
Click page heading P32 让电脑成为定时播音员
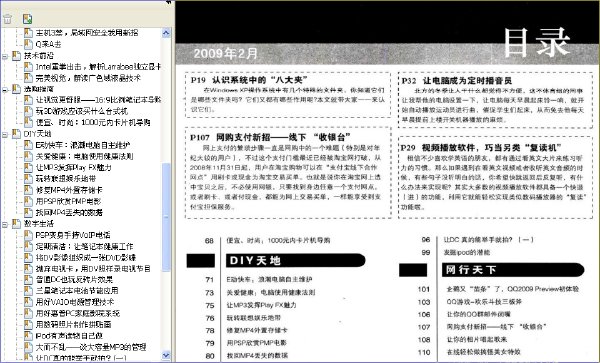[x=457, y=81]
